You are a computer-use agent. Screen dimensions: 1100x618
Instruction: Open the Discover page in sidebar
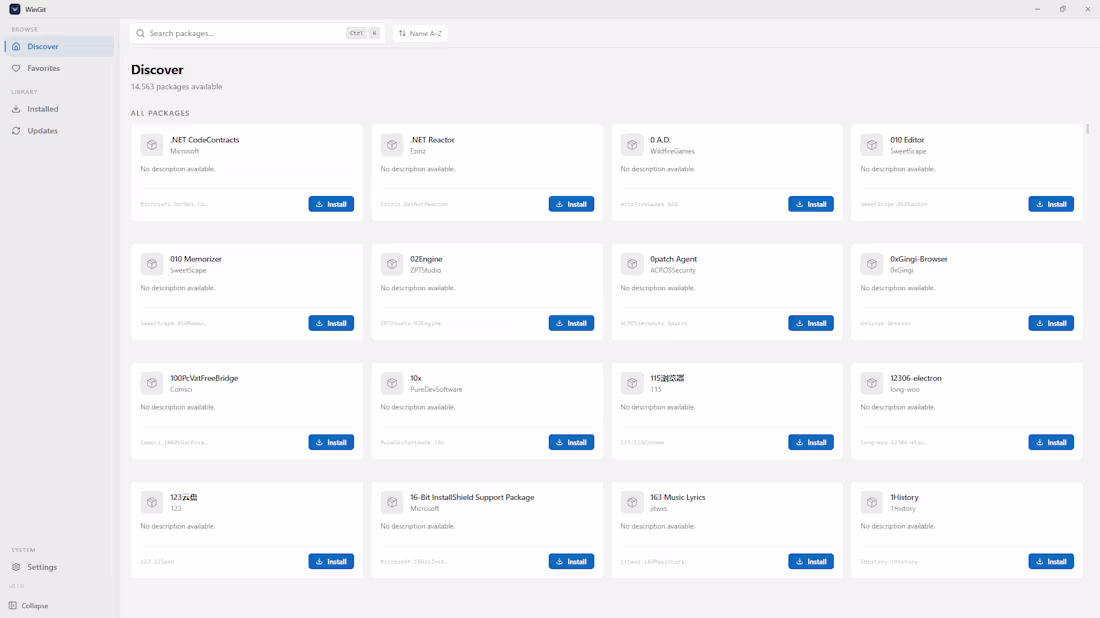coord(59,46)
